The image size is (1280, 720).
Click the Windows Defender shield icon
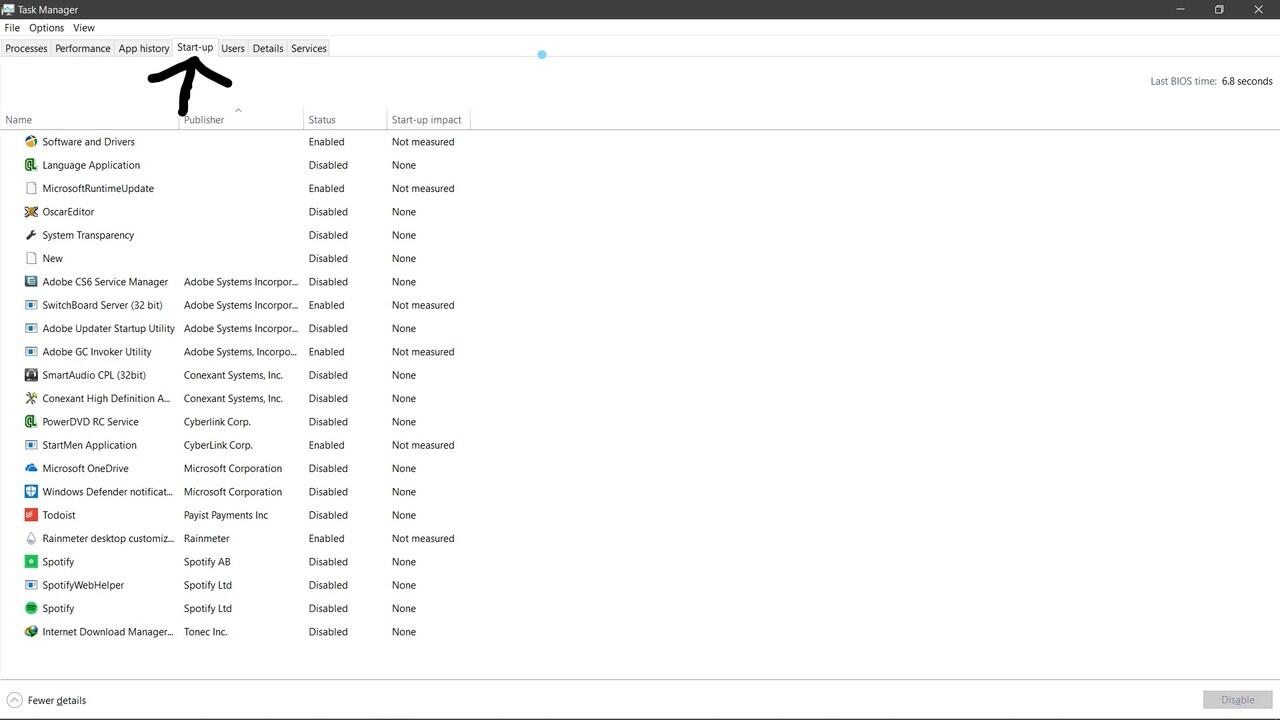tap(31, 492)
